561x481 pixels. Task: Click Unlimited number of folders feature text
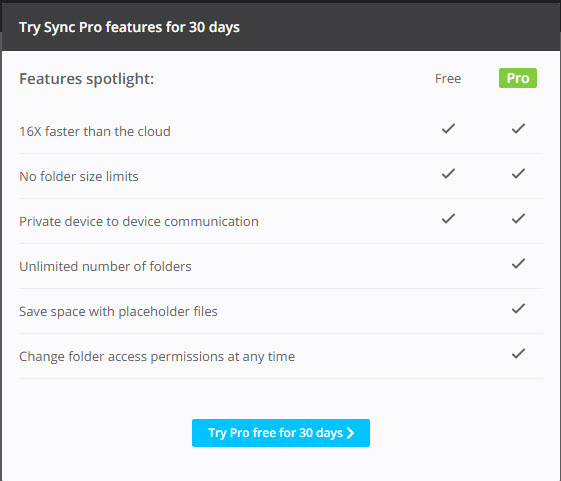pos(105,267)
